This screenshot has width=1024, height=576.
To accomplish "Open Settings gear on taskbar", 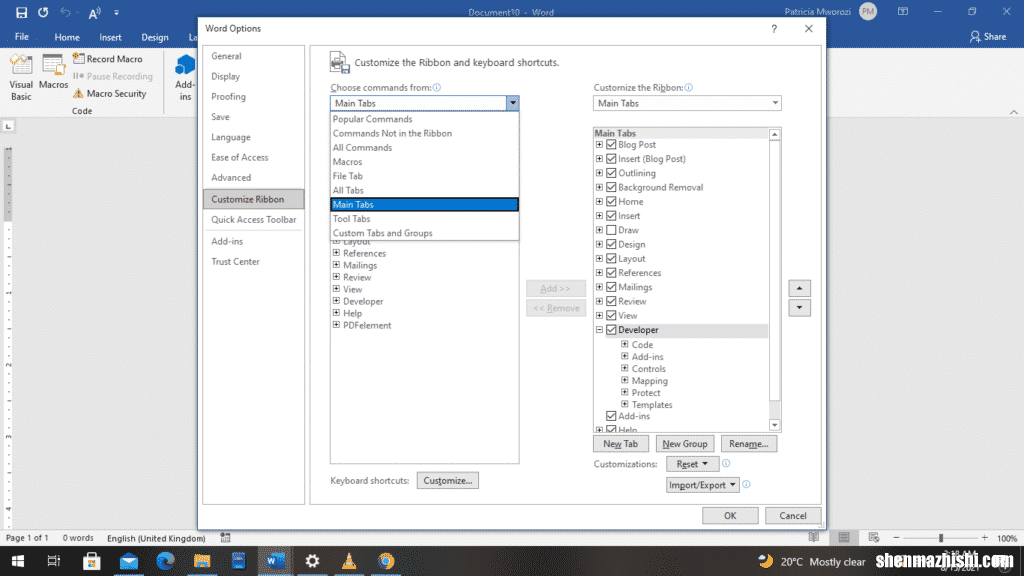I will (x=312, y=561).
